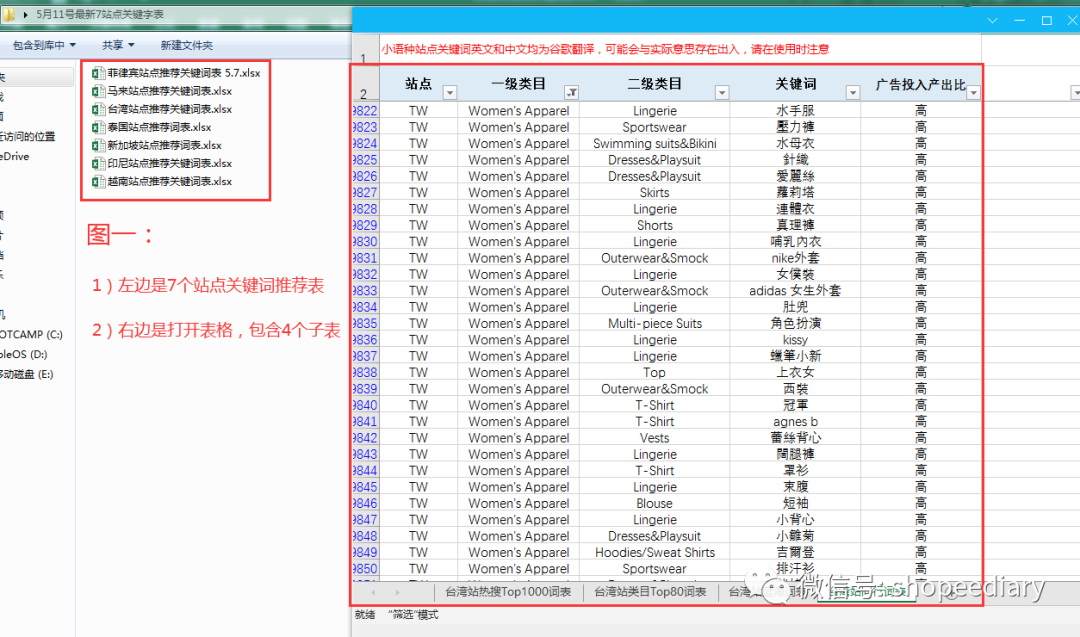1080x637 pixels.
Task: Click the 关键词 header cell
Action: pos(796,84)
